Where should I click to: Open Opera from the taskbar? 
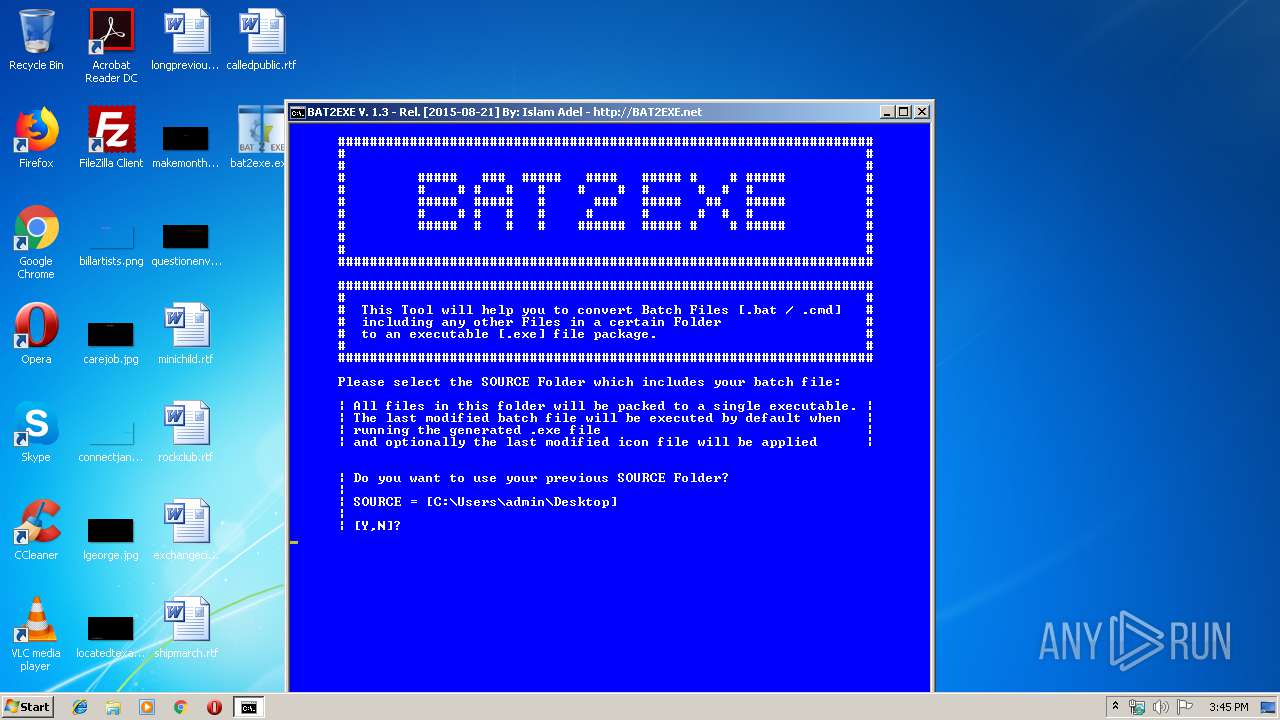pos(214,707)
